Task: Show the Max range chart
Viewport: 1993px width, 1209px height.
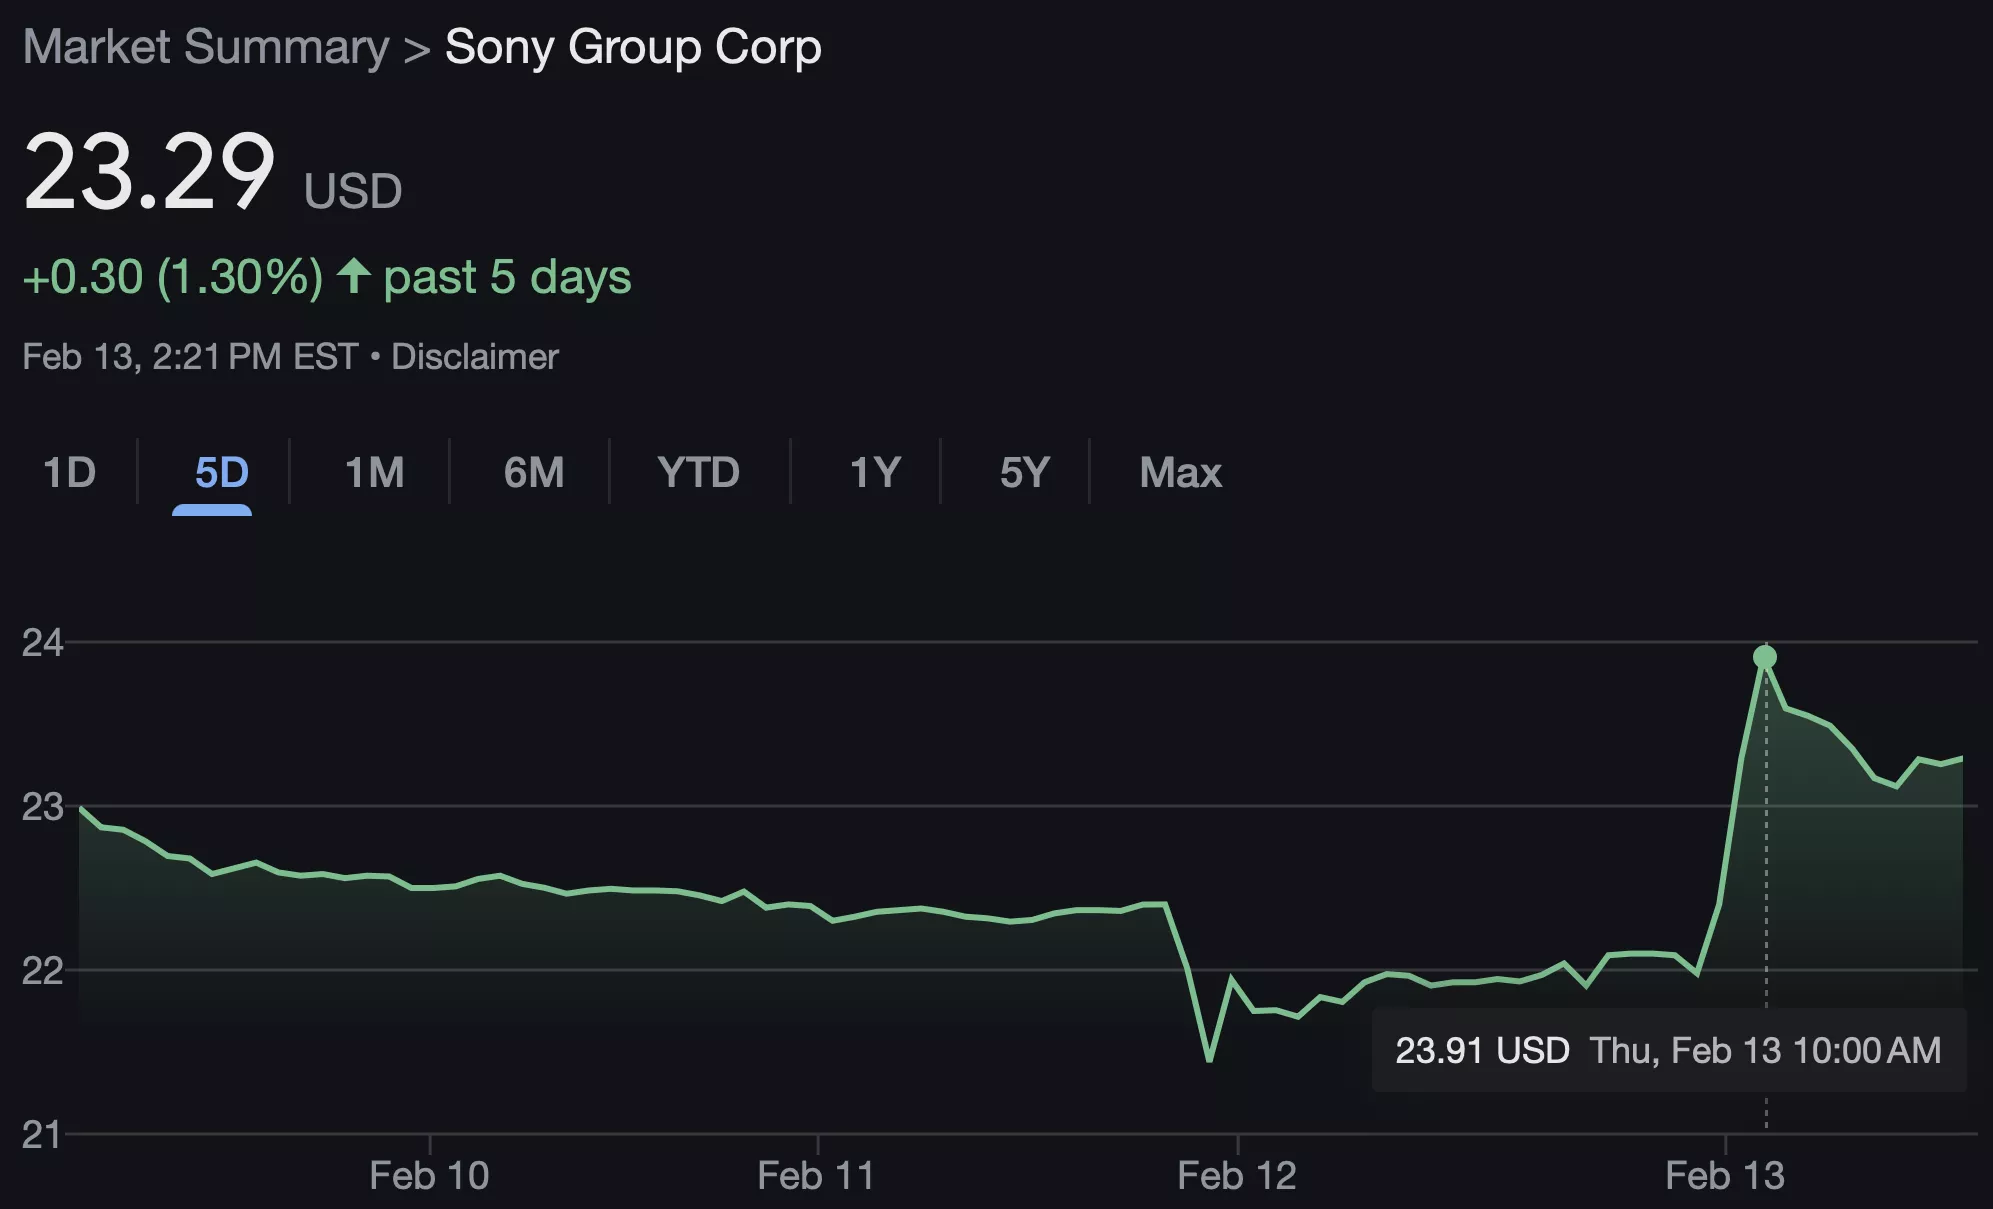Action: [x=1180, y=472]
